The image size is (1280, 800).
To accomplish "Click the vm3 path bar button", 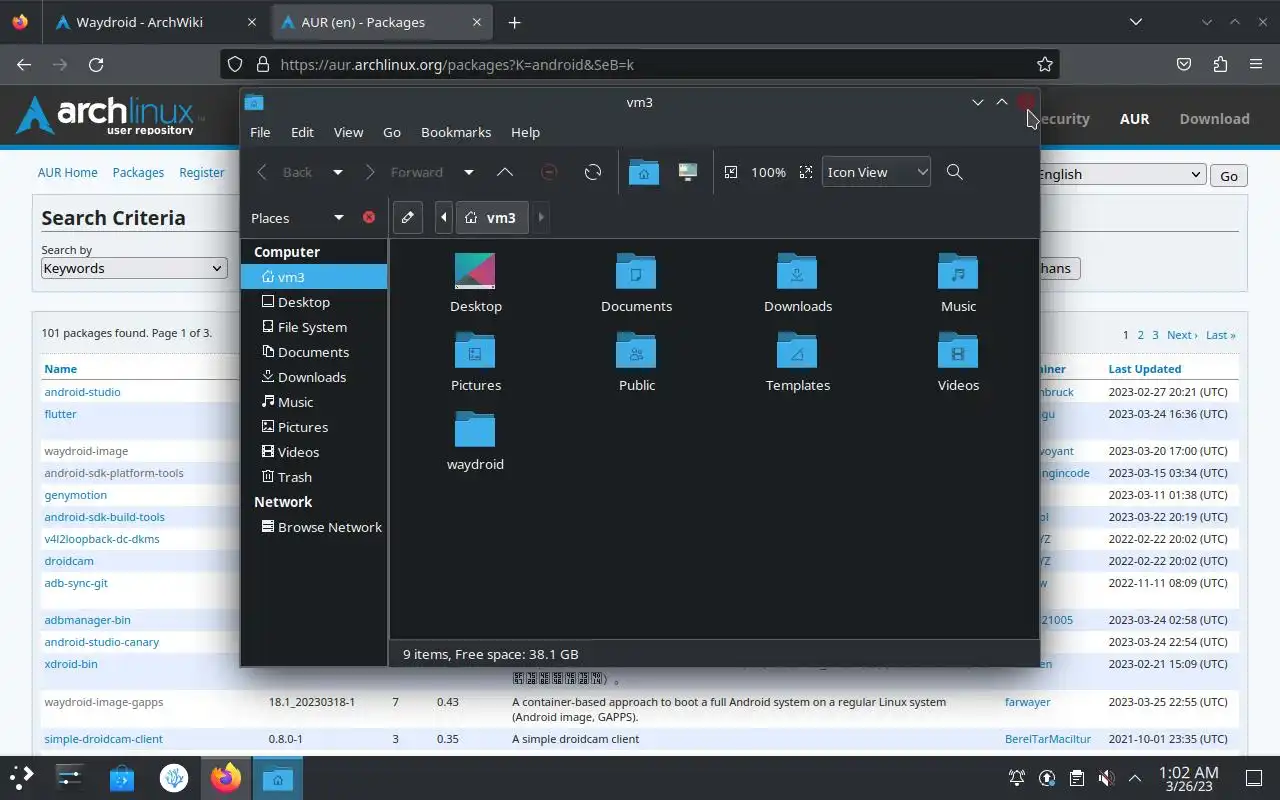I will click(x=490, y=217).
